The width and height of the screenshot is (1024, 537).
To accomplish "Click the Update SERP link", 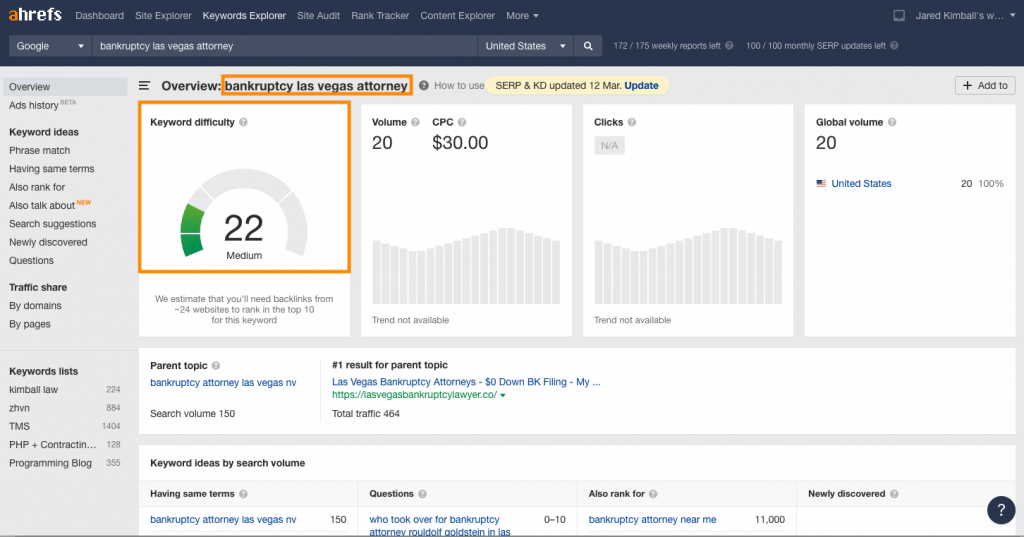I will pyautogui.click(x=641, y=86).
